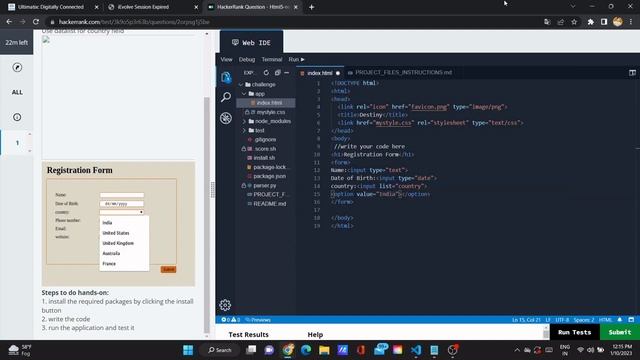The height and width of the screenshot is (360, 640).
Task: Open the Debug (no-bug) icon in IDE sidebar
Action: [226, 118]
